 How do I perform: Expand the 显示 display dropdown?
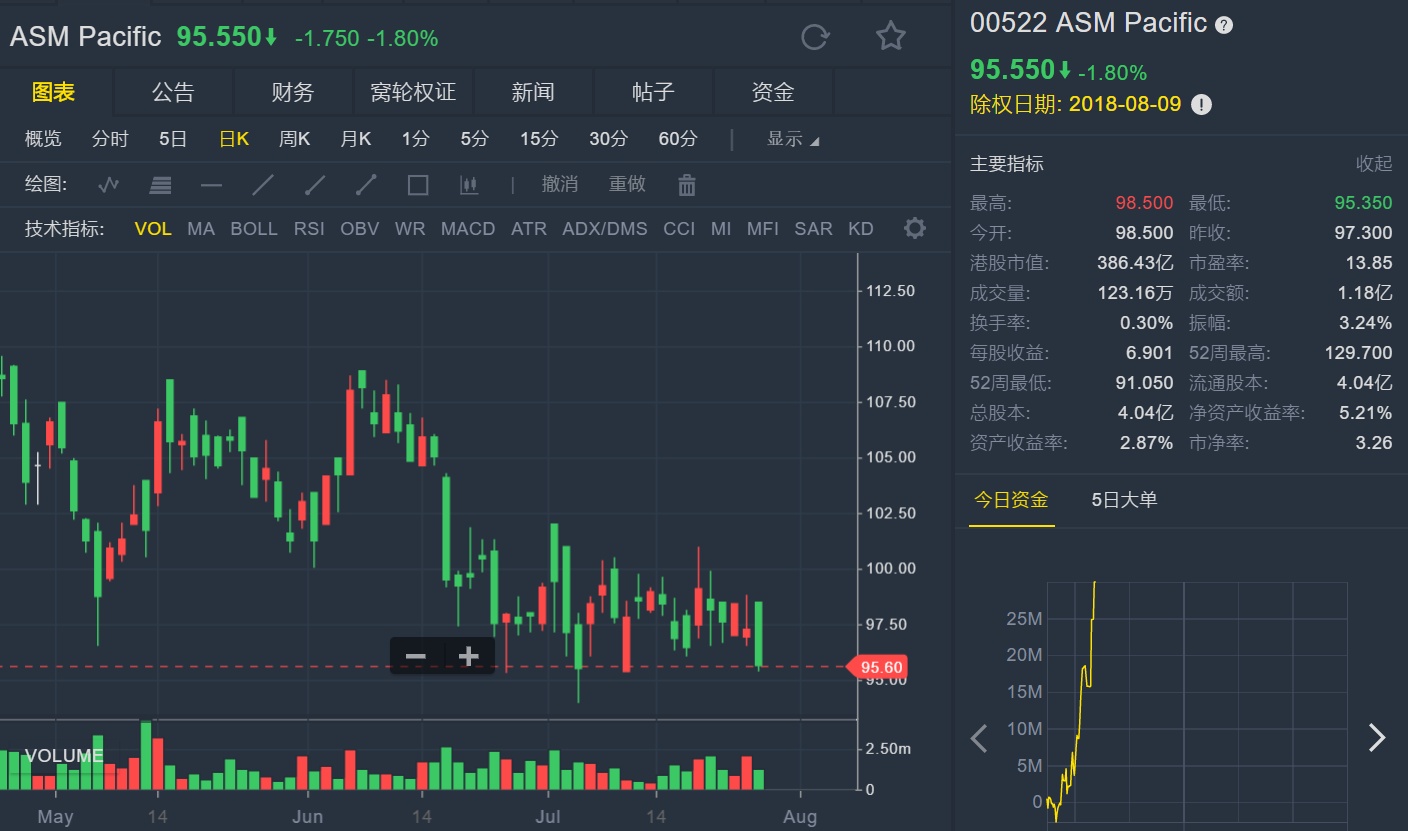click(792, 139)
